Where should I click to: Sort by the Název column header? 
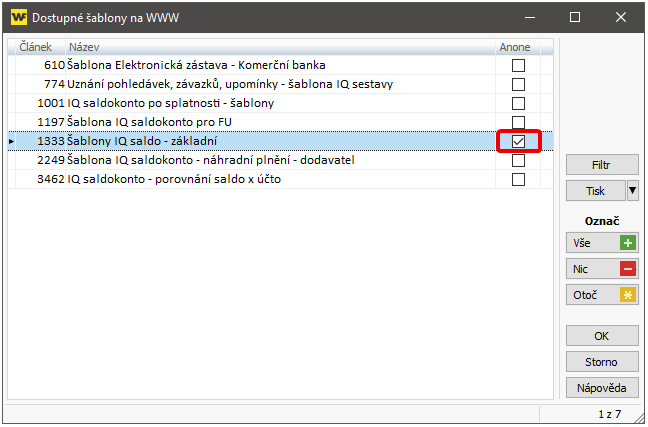click(x=280, y=47)
